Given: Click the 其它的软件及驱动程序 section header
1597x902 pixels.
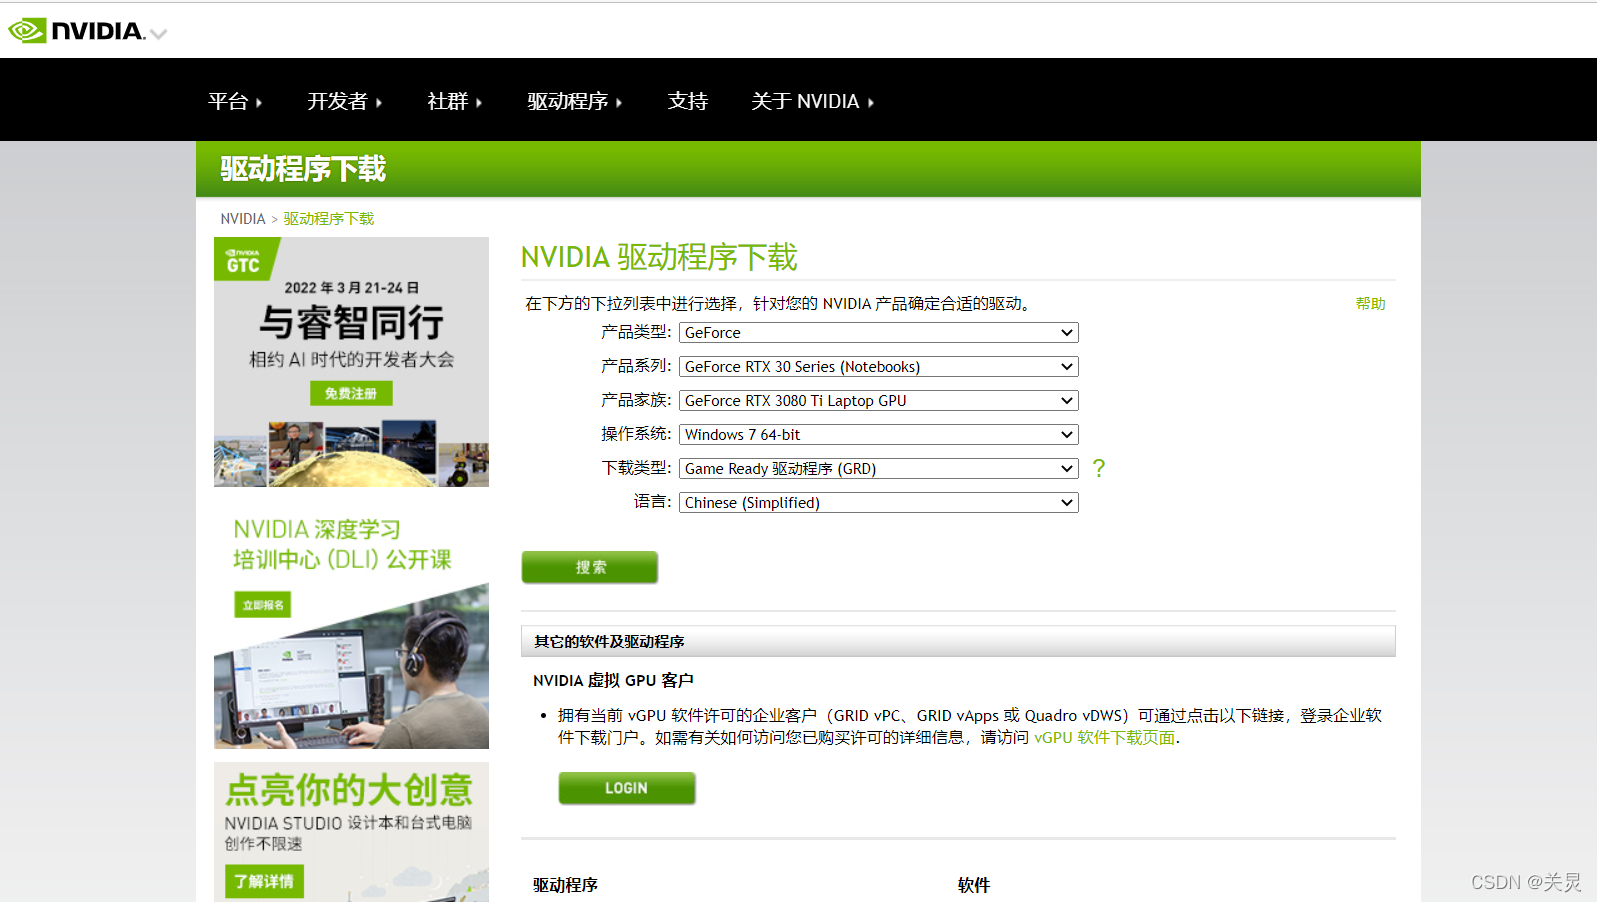Looking at the screenshot, I should pyautogui.click(x=958, y=641).
